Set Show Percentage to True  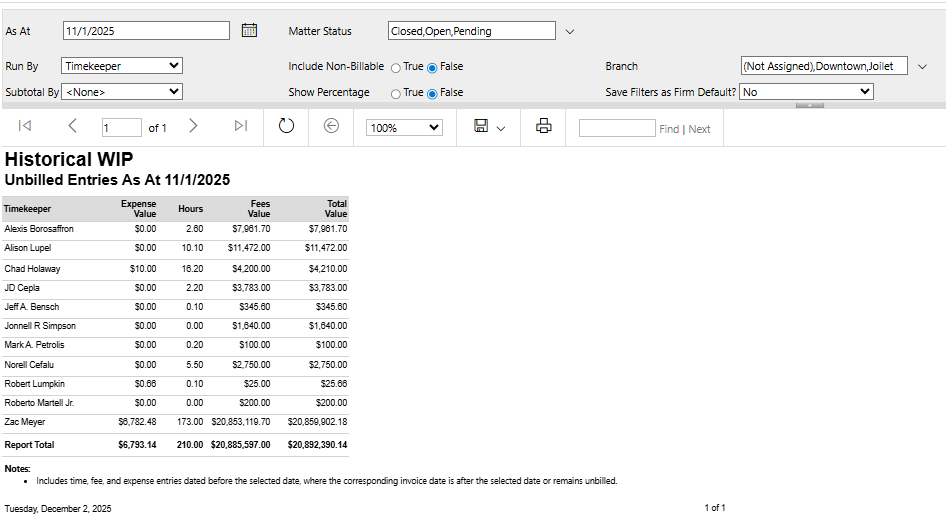coord(396,93)
